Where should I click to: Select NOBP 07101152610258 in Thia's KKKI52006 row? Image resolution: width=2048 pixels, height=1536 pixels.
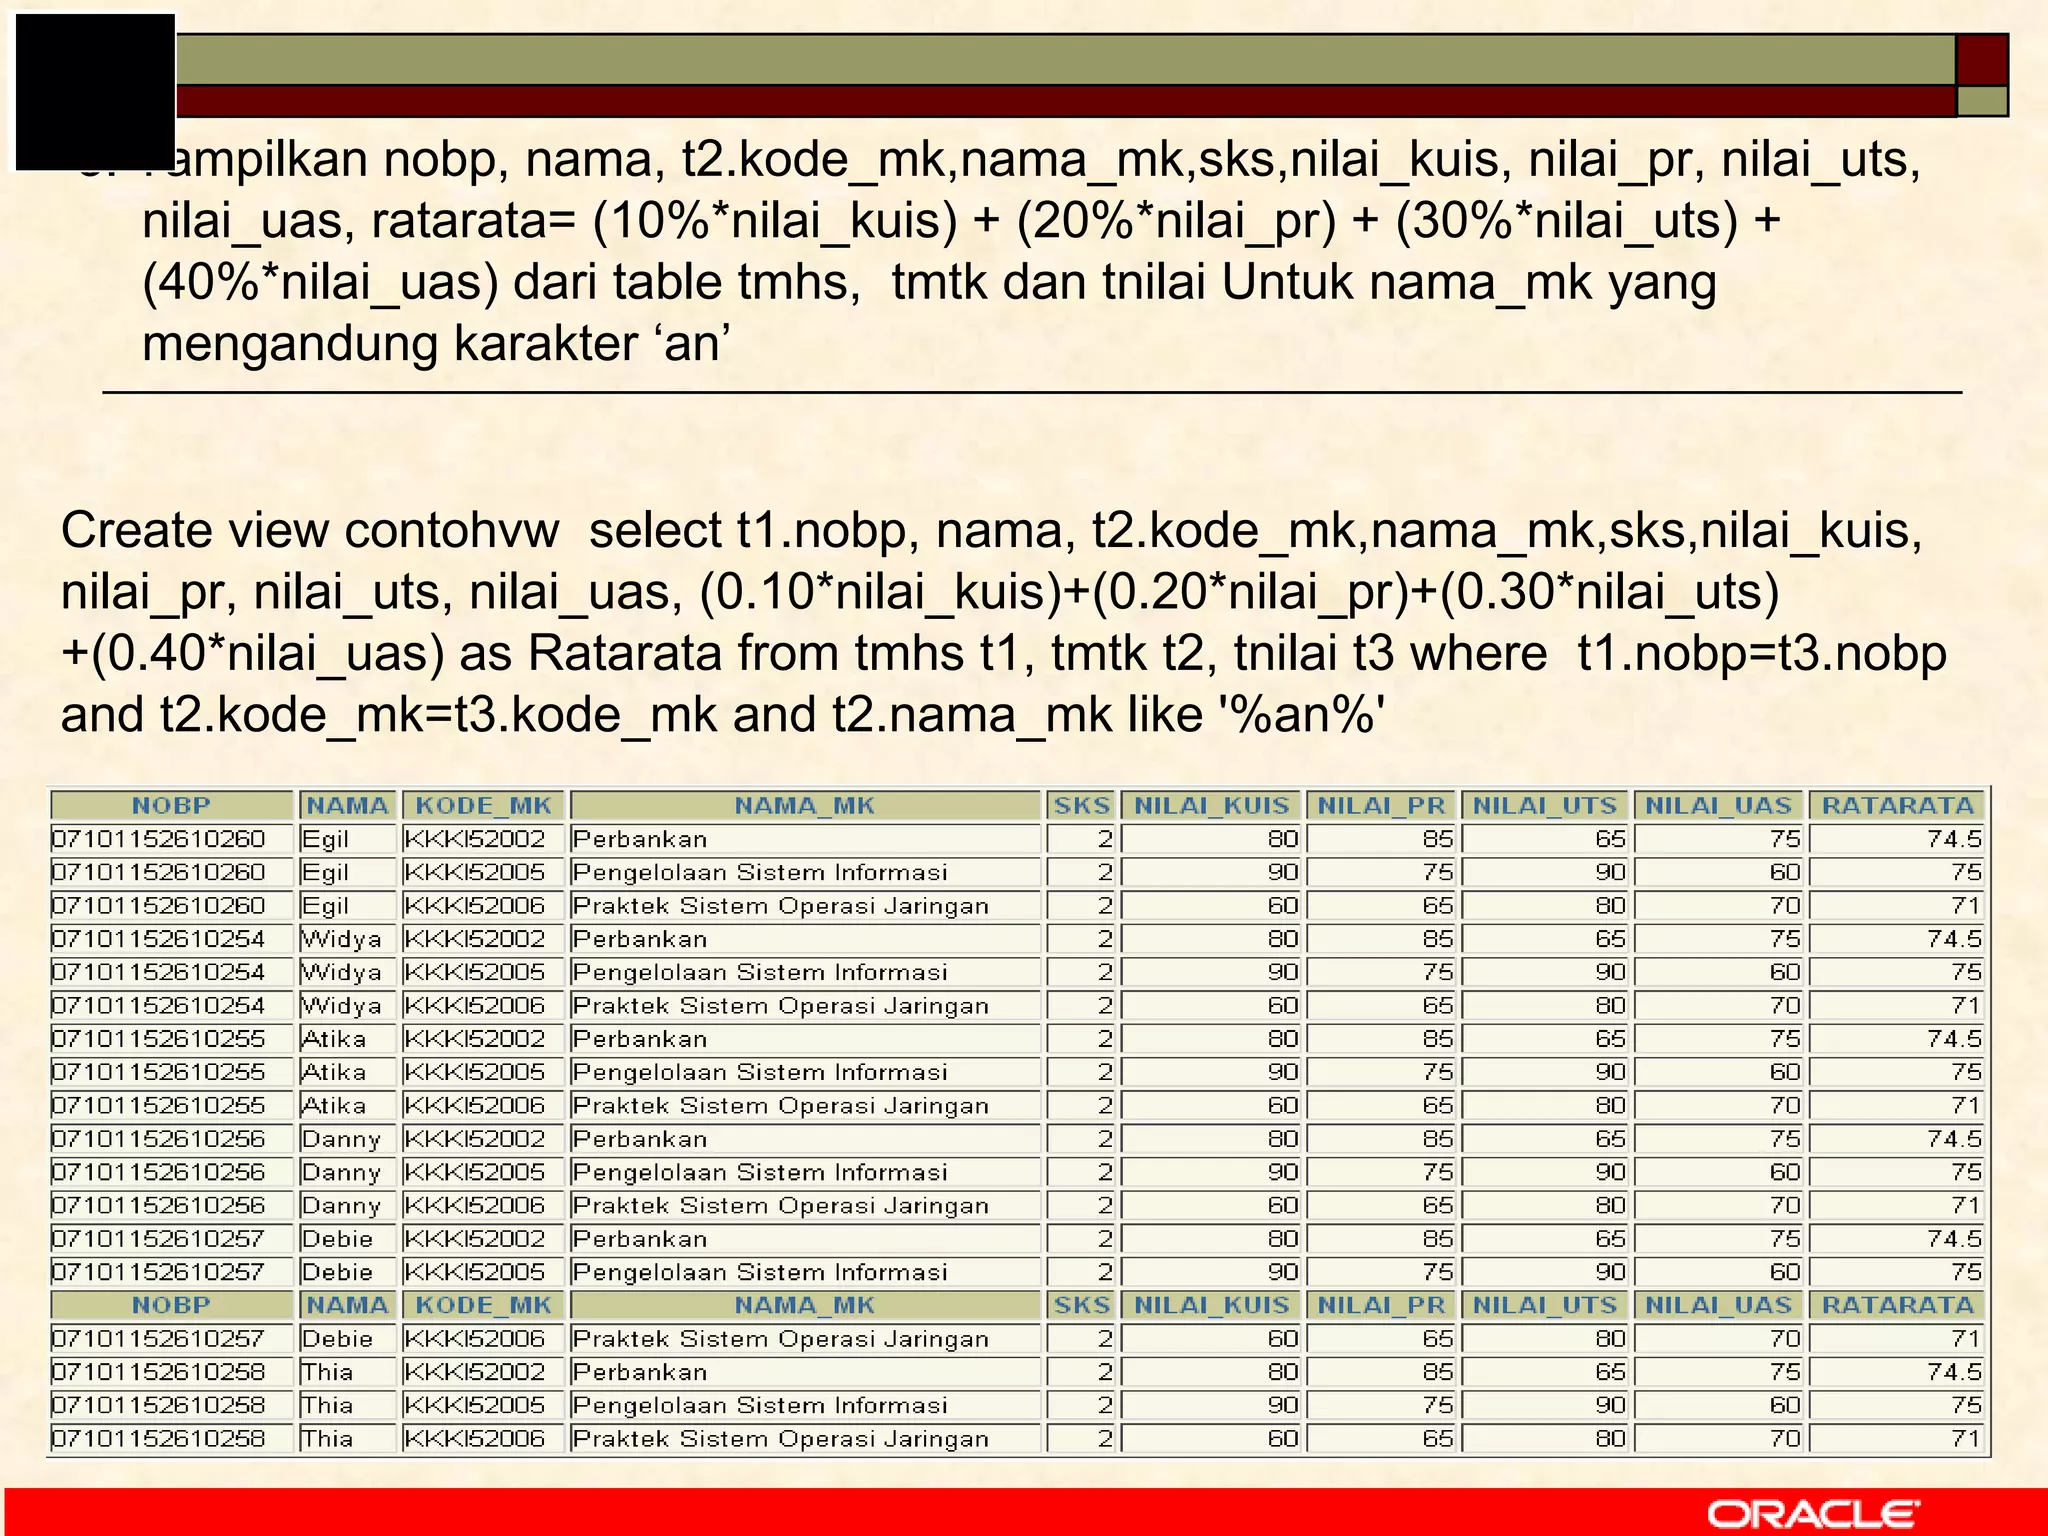pyautogui.click(x=158, y=1439)
